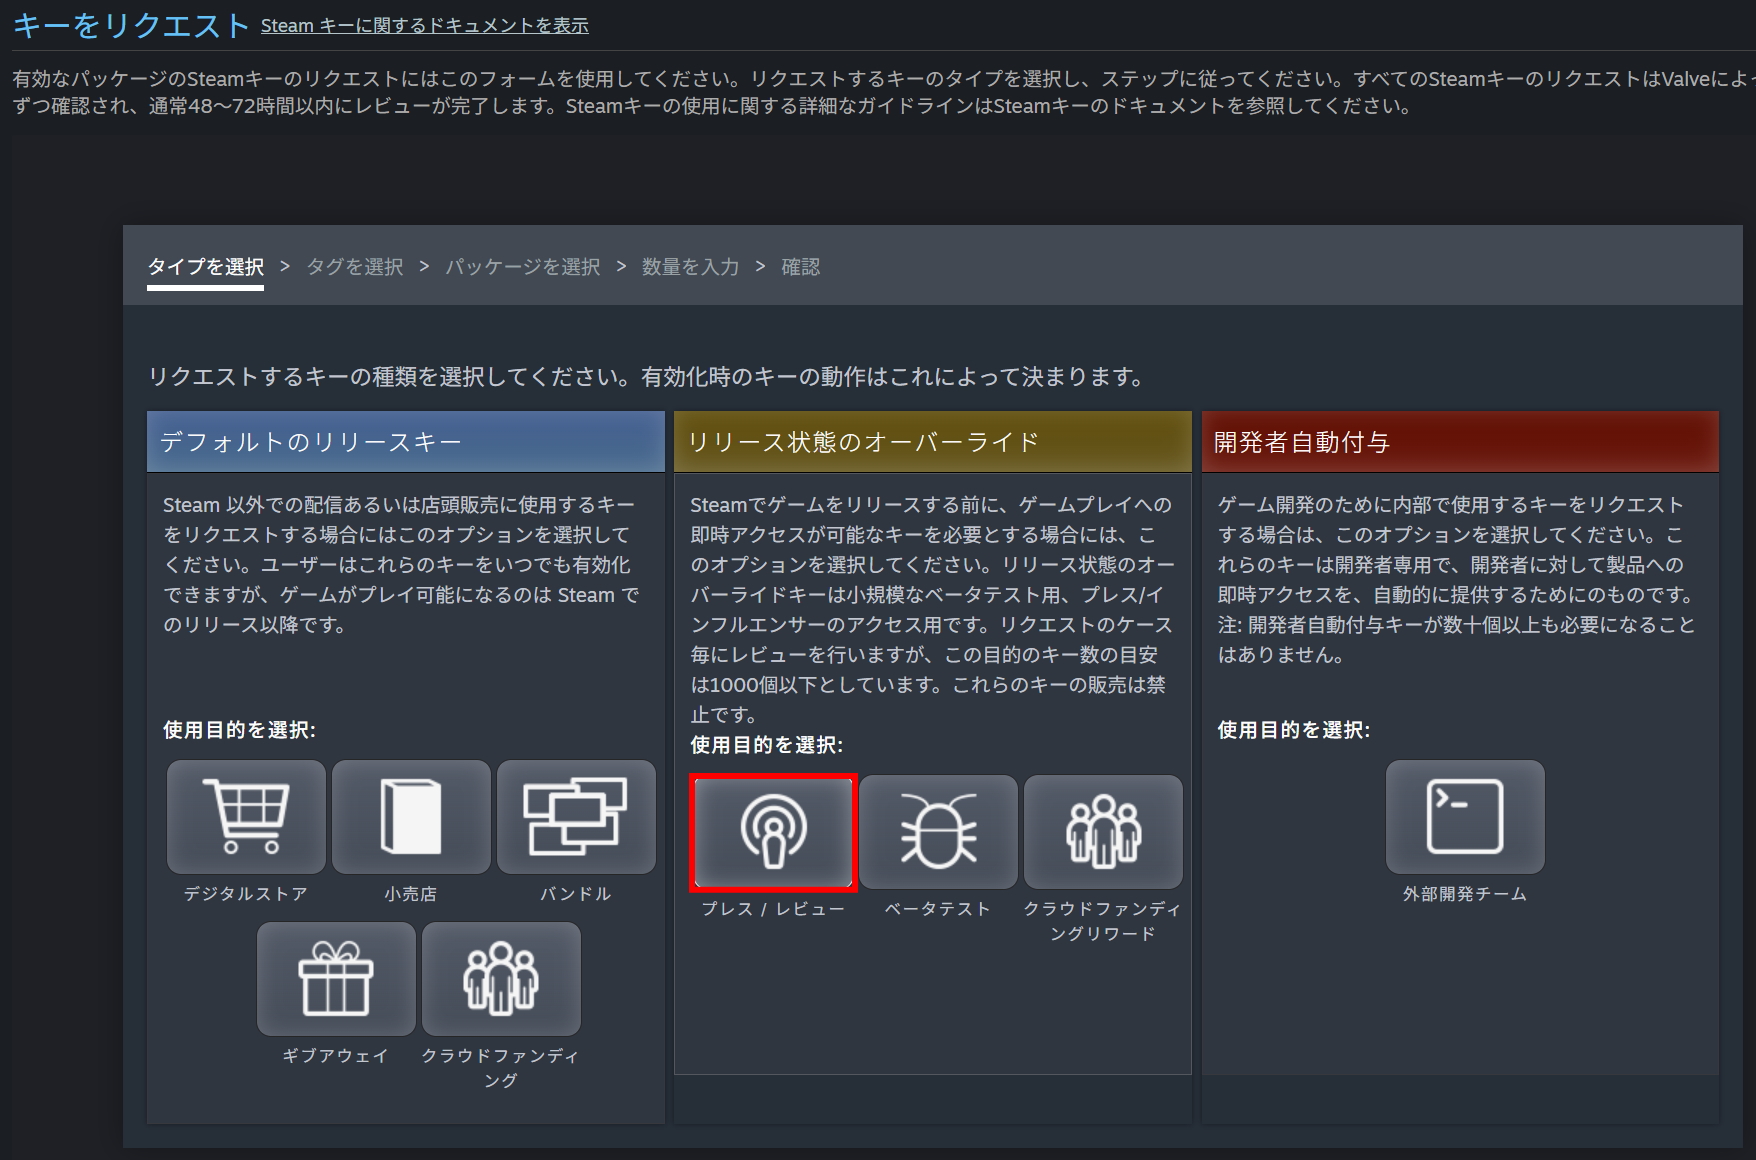
Task: Click the リリース状態のオーバーライド yellow header
Action: coord(932,442)
